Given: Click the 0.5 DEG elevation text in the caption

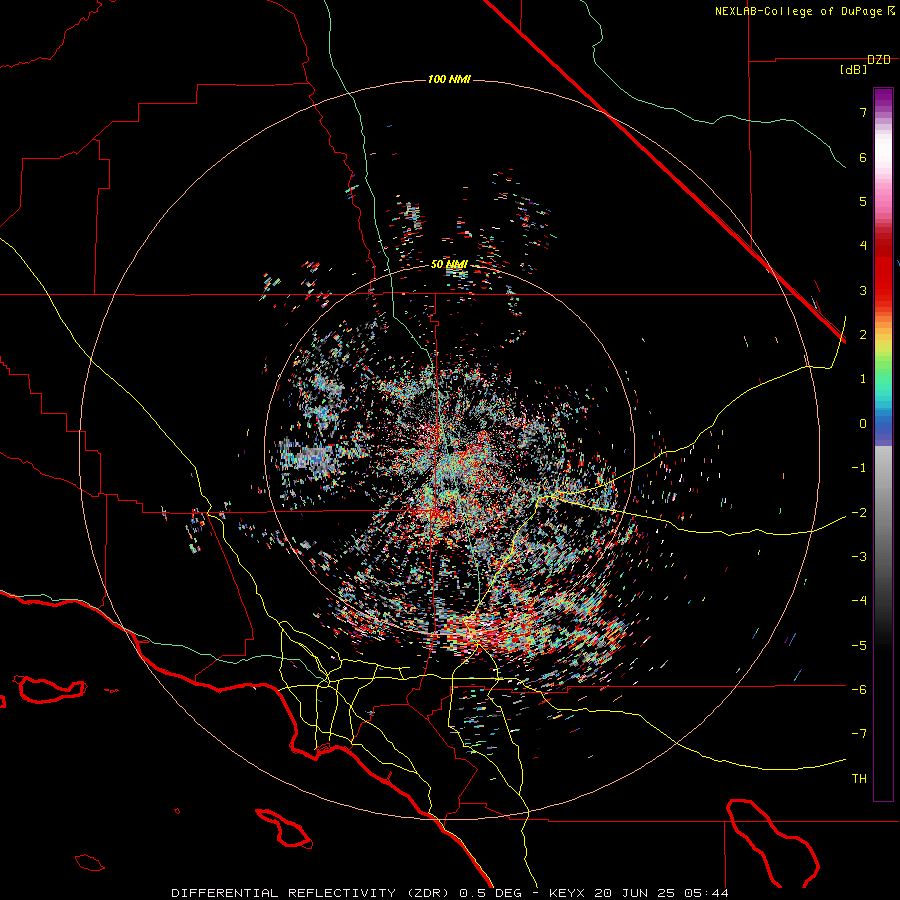Looking at the screenshot, I should pos(490,893).
